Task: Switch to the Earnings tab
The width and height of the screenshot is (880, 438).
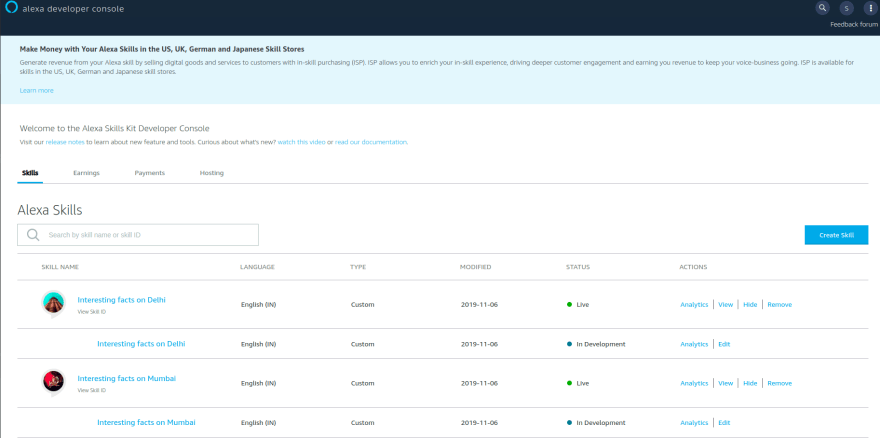Action: point(86,173)
